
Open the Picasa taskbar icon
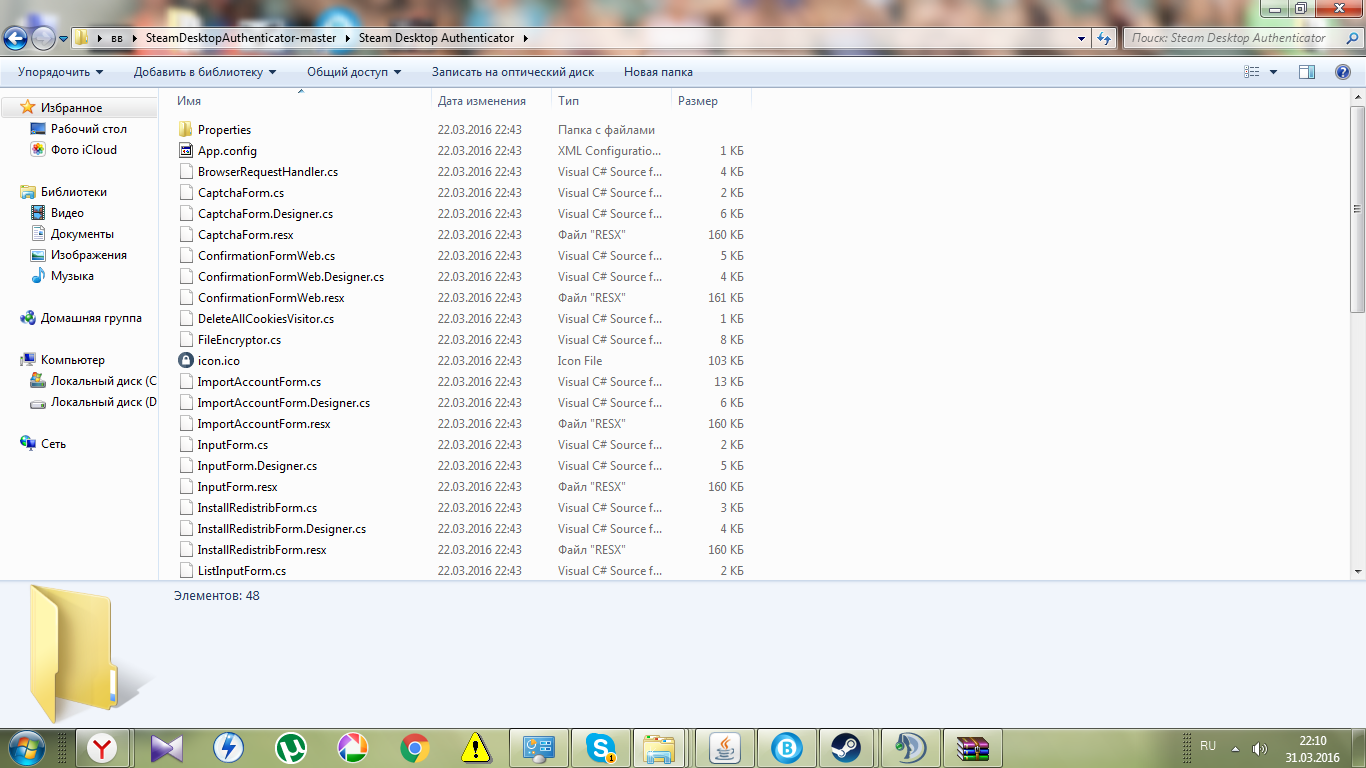(353, 748)
